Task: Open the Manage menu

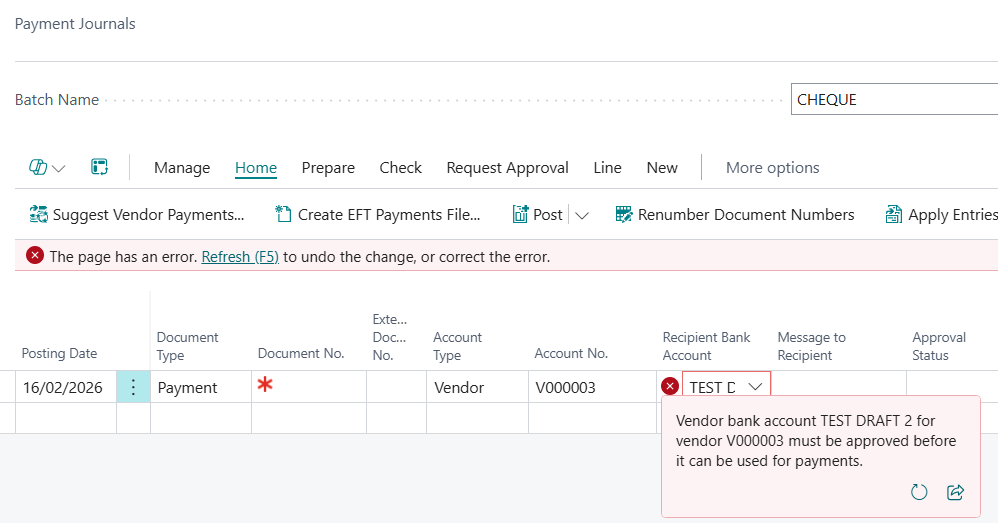Action: 182,168
